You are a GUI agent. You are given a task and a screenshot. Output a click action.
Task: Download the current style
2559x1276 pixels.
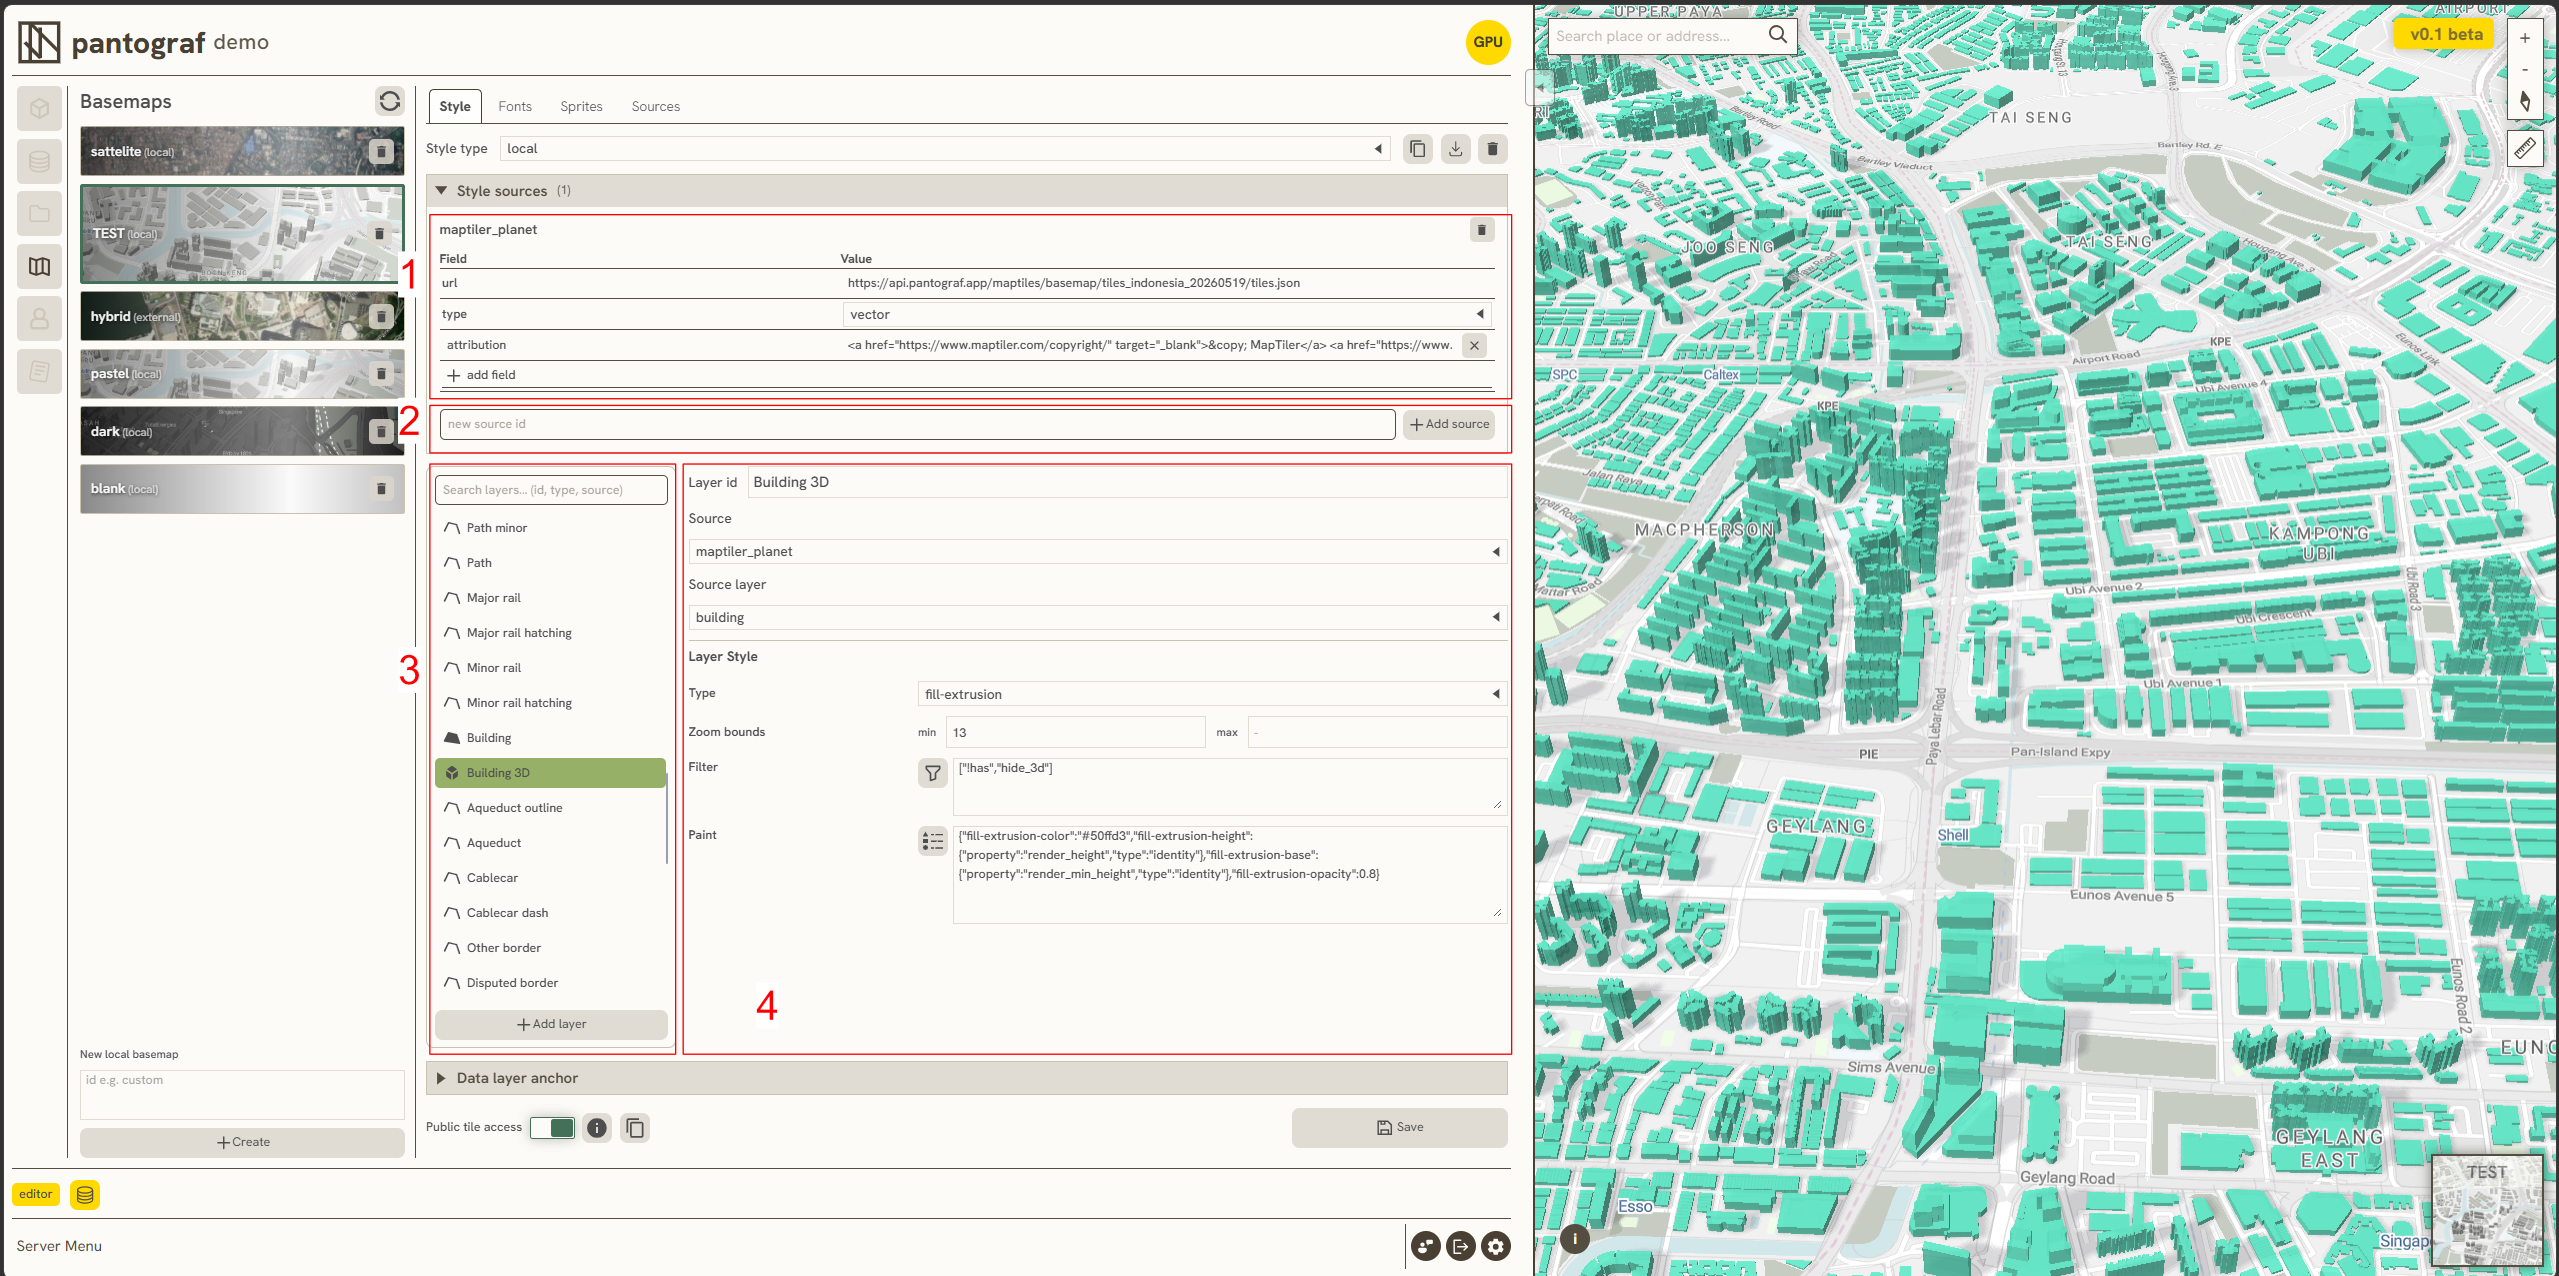pyautogui.click(x=1455, y=149)
